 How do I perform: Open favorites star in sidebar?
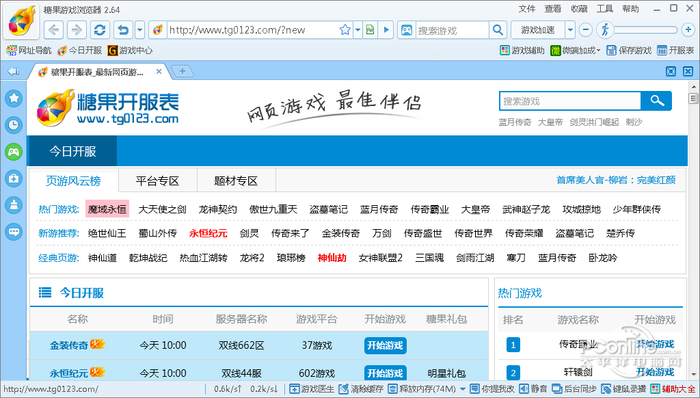click(14, 98)
